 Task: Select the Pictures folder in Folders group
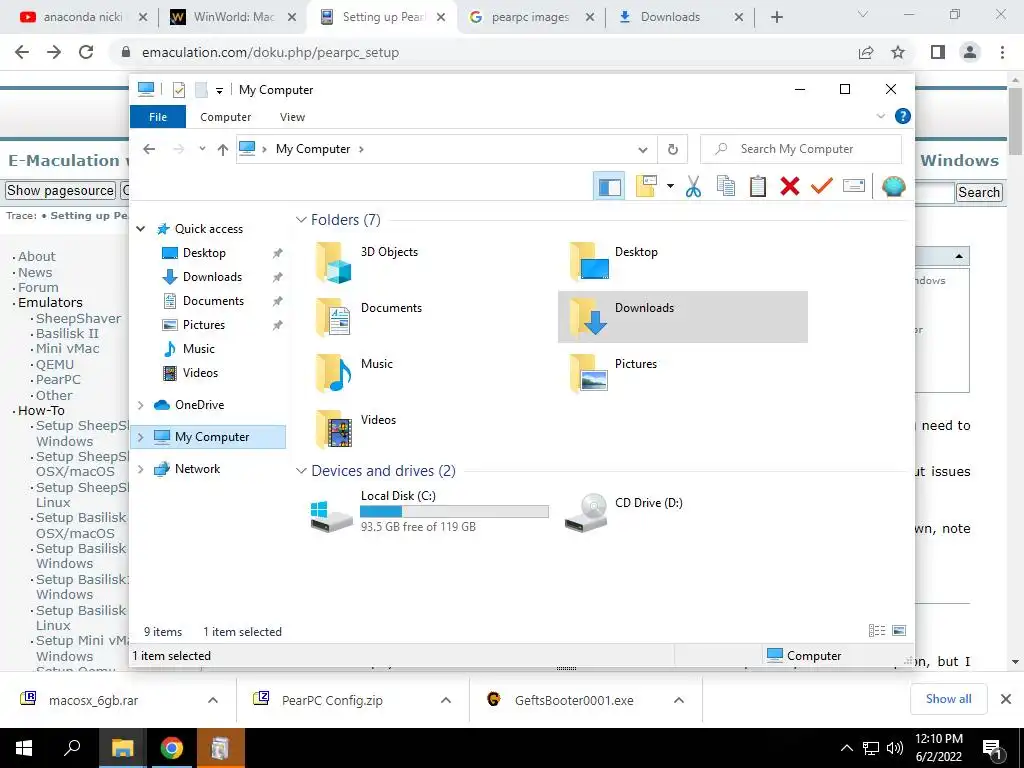point(682,373)
